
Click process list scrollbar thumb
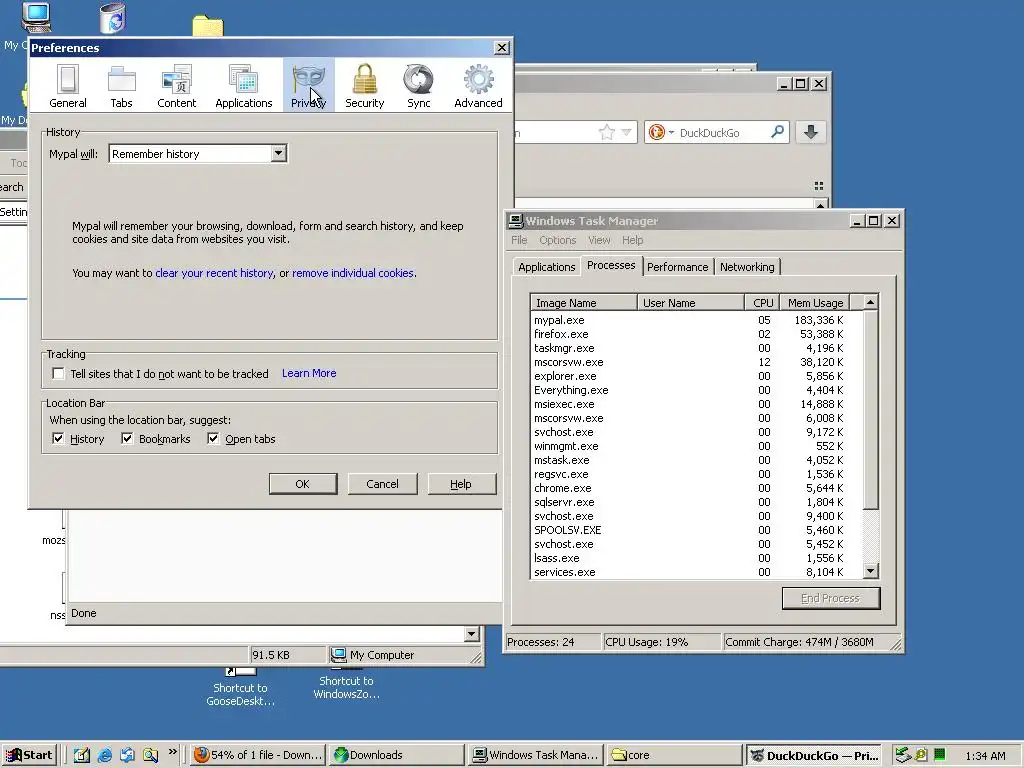click(x=871, y=409)
